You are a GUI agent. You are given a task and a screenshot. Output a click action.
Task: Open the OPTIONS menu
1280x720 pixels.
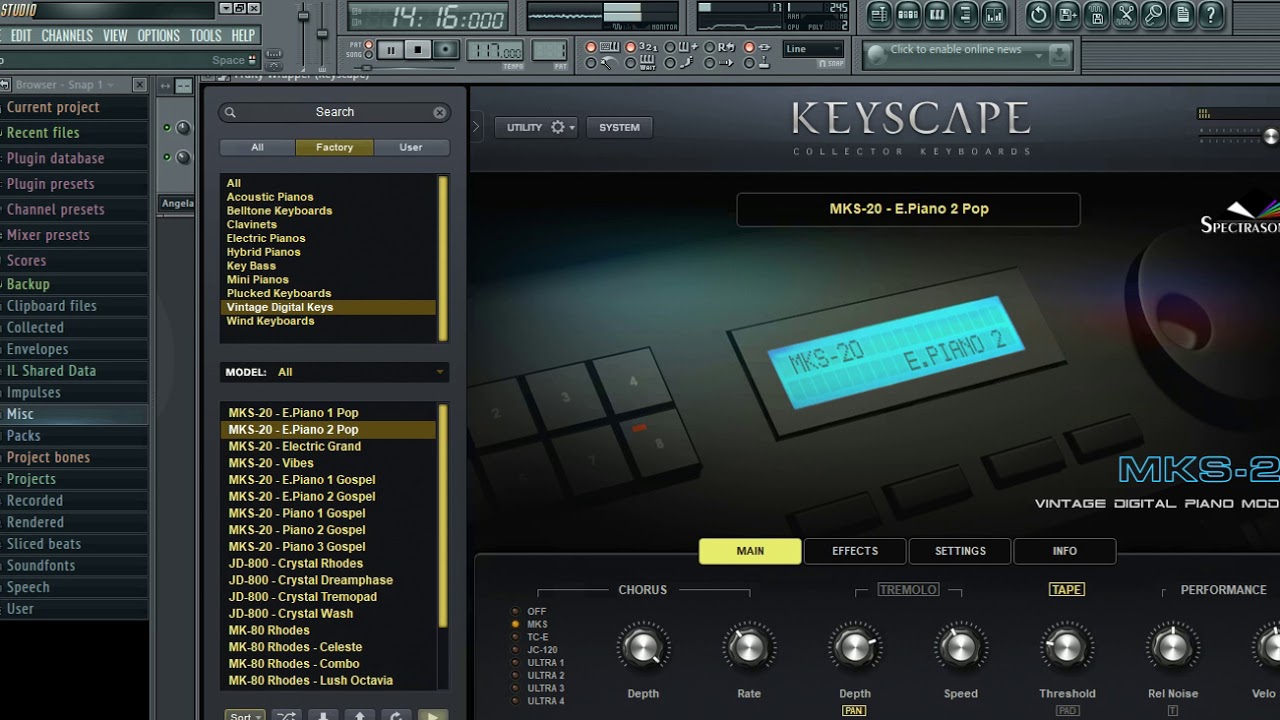[159, 35]
